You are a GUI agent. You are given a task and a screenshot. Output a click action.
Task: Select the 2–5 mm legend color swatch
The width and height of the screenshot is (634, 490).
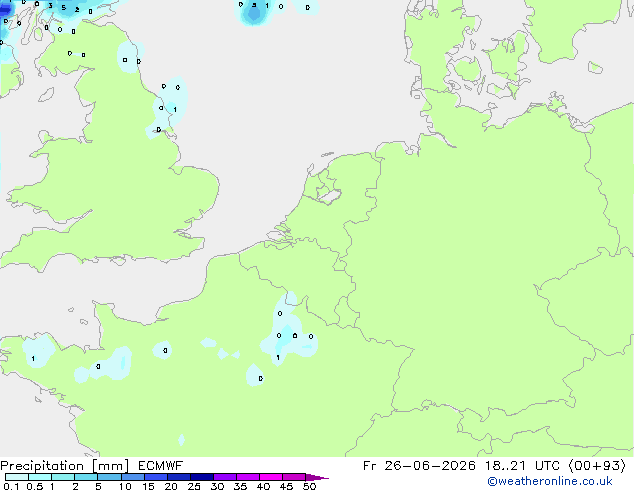[x=86, y=477]
